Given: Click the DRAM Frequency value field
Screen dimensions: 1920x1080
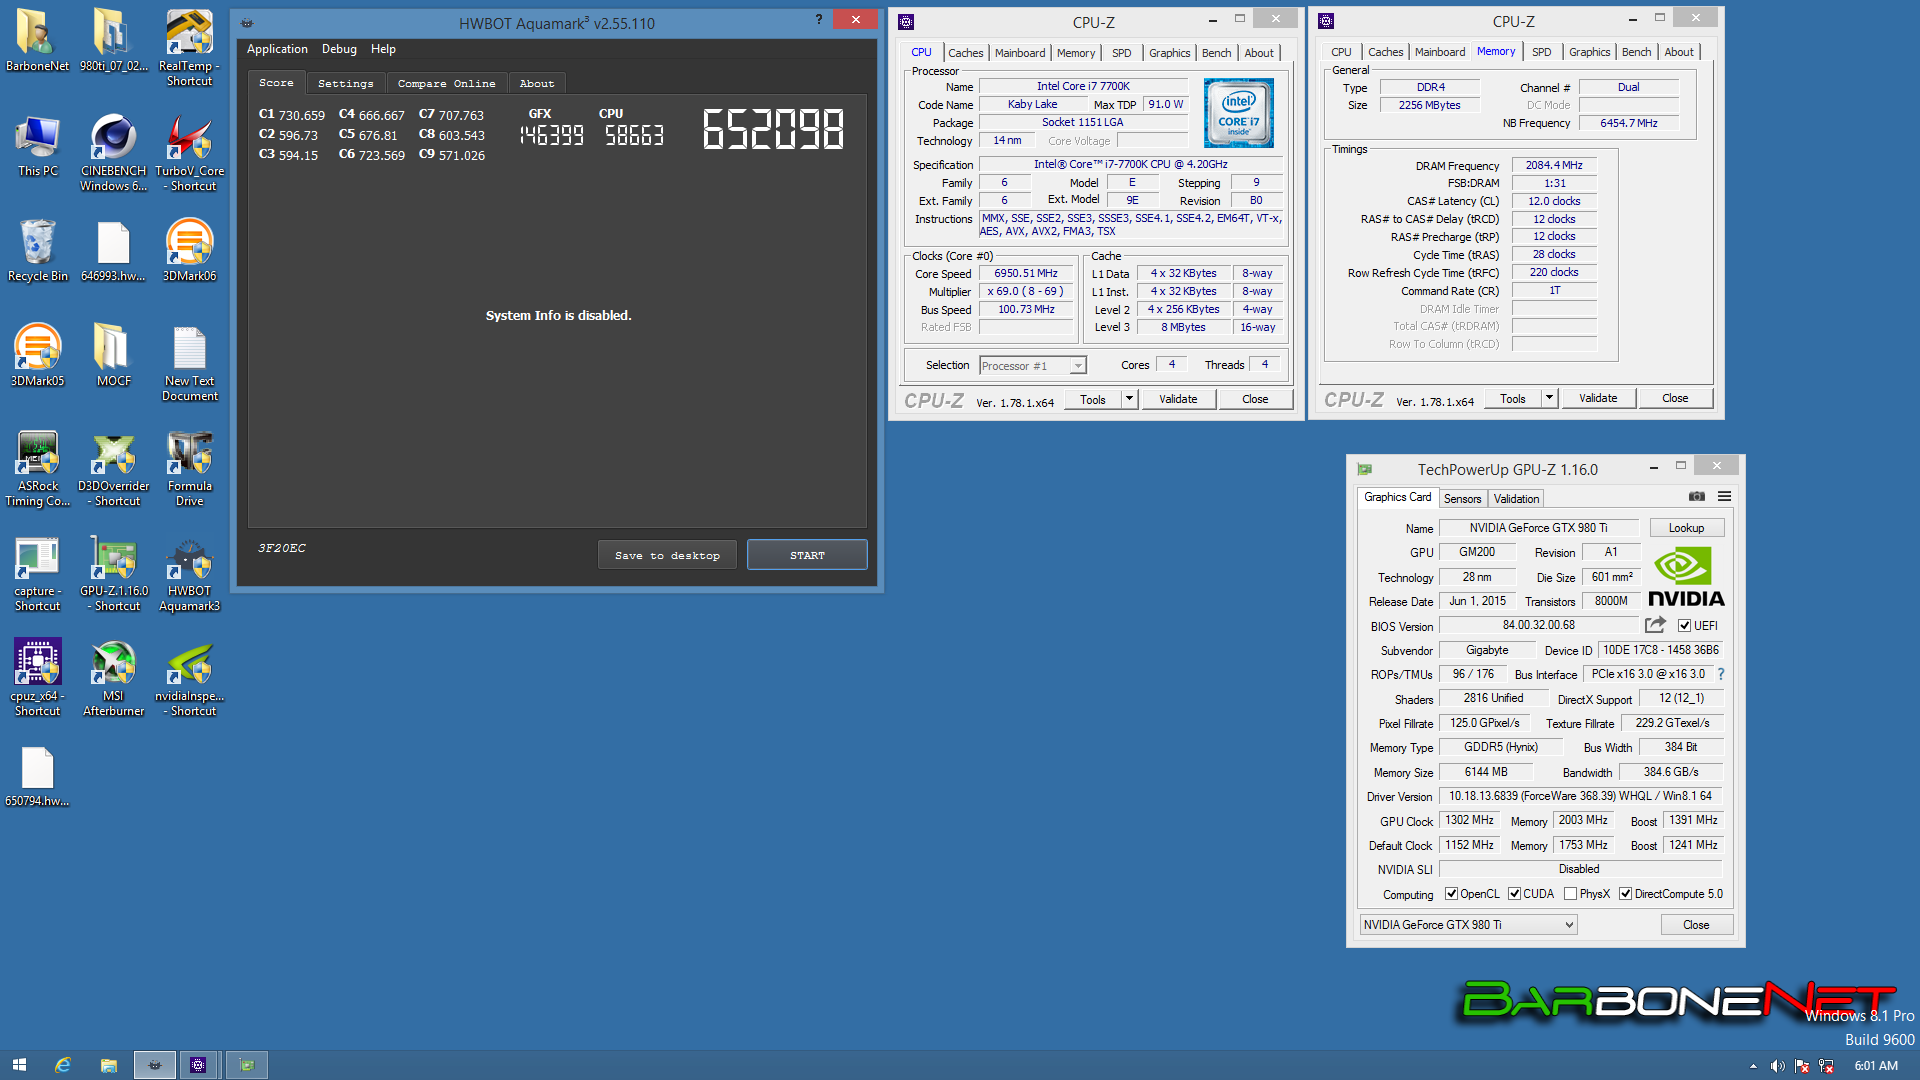Looking at the screenshot, I should 1554,165.
